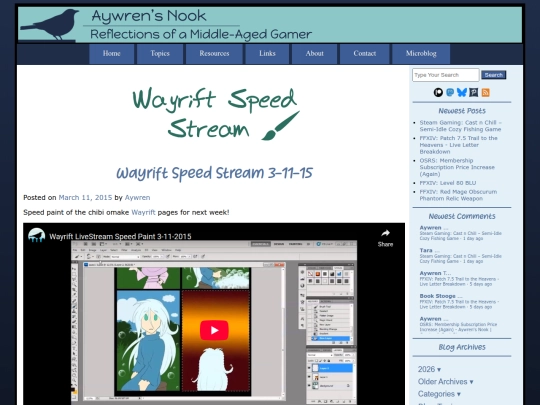Open the Microblog navigation item
540x405 pixels.
click(x=421, y=54)
